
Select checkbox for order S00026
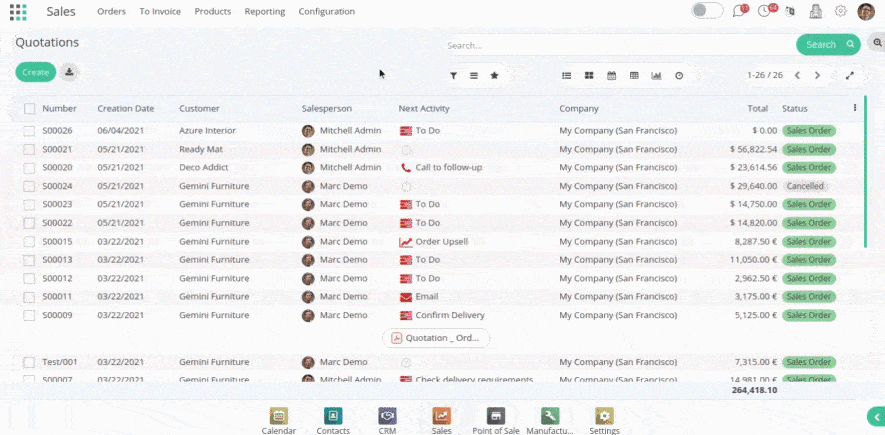(30, 131)
